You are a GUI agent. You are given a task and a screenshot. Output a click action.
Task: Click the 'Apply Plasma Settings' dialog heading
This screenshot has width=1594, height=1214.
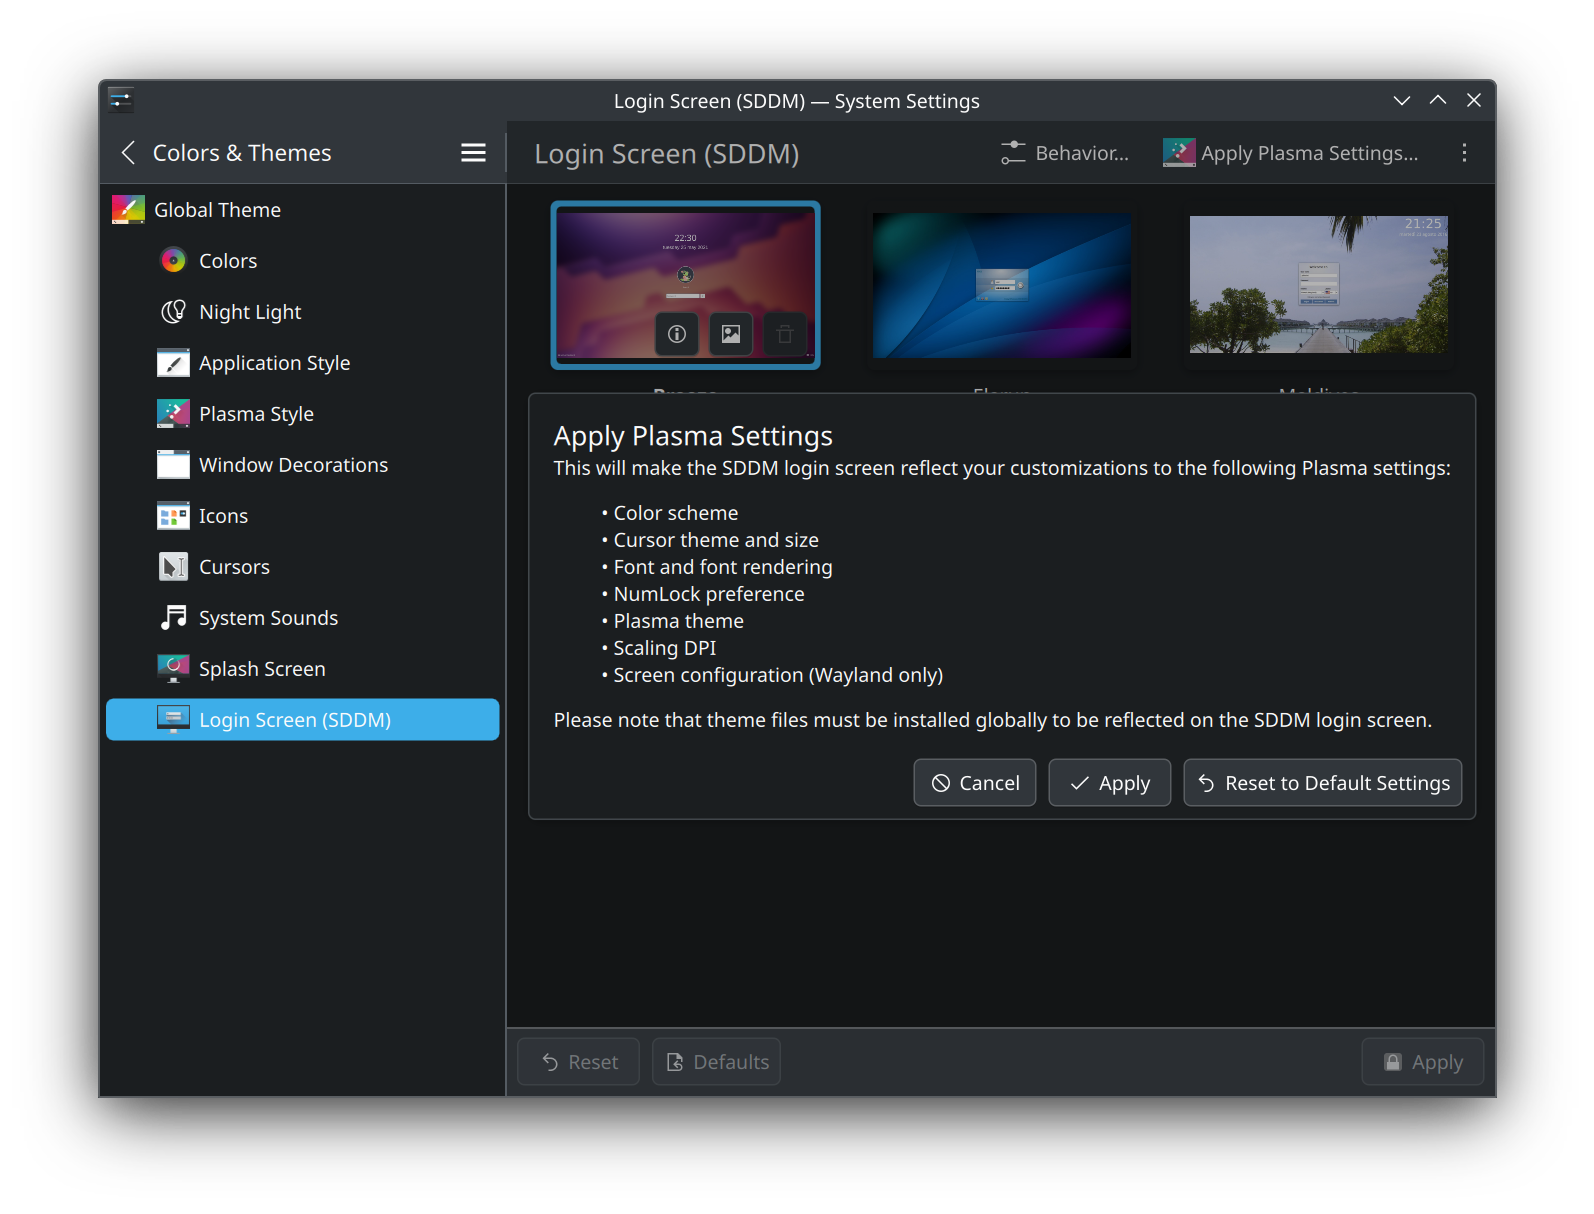(693, 436)
